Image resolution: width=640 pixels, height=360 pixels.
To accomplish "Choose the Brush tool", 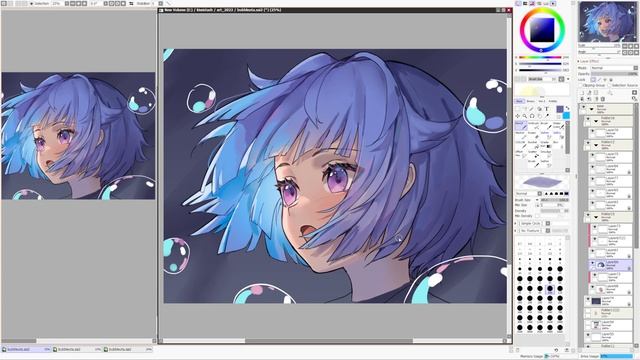I will [x=546, y=125].
